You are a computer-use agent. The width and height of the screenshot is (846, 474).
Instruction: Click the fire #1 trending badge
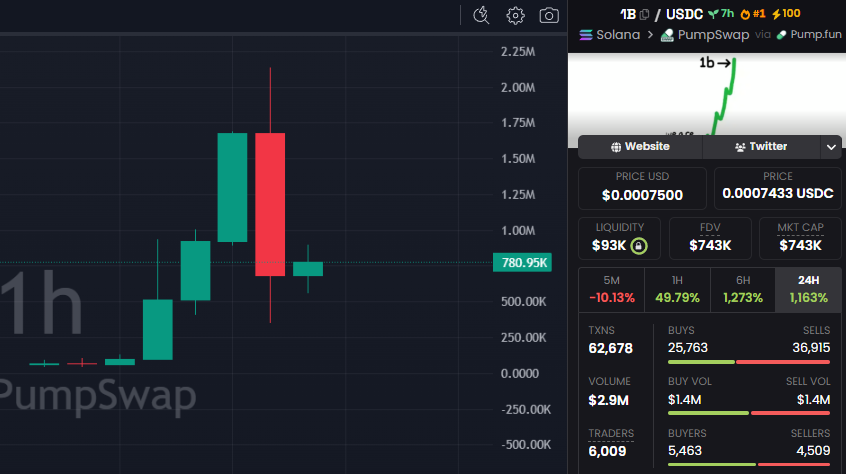point(753,14)
